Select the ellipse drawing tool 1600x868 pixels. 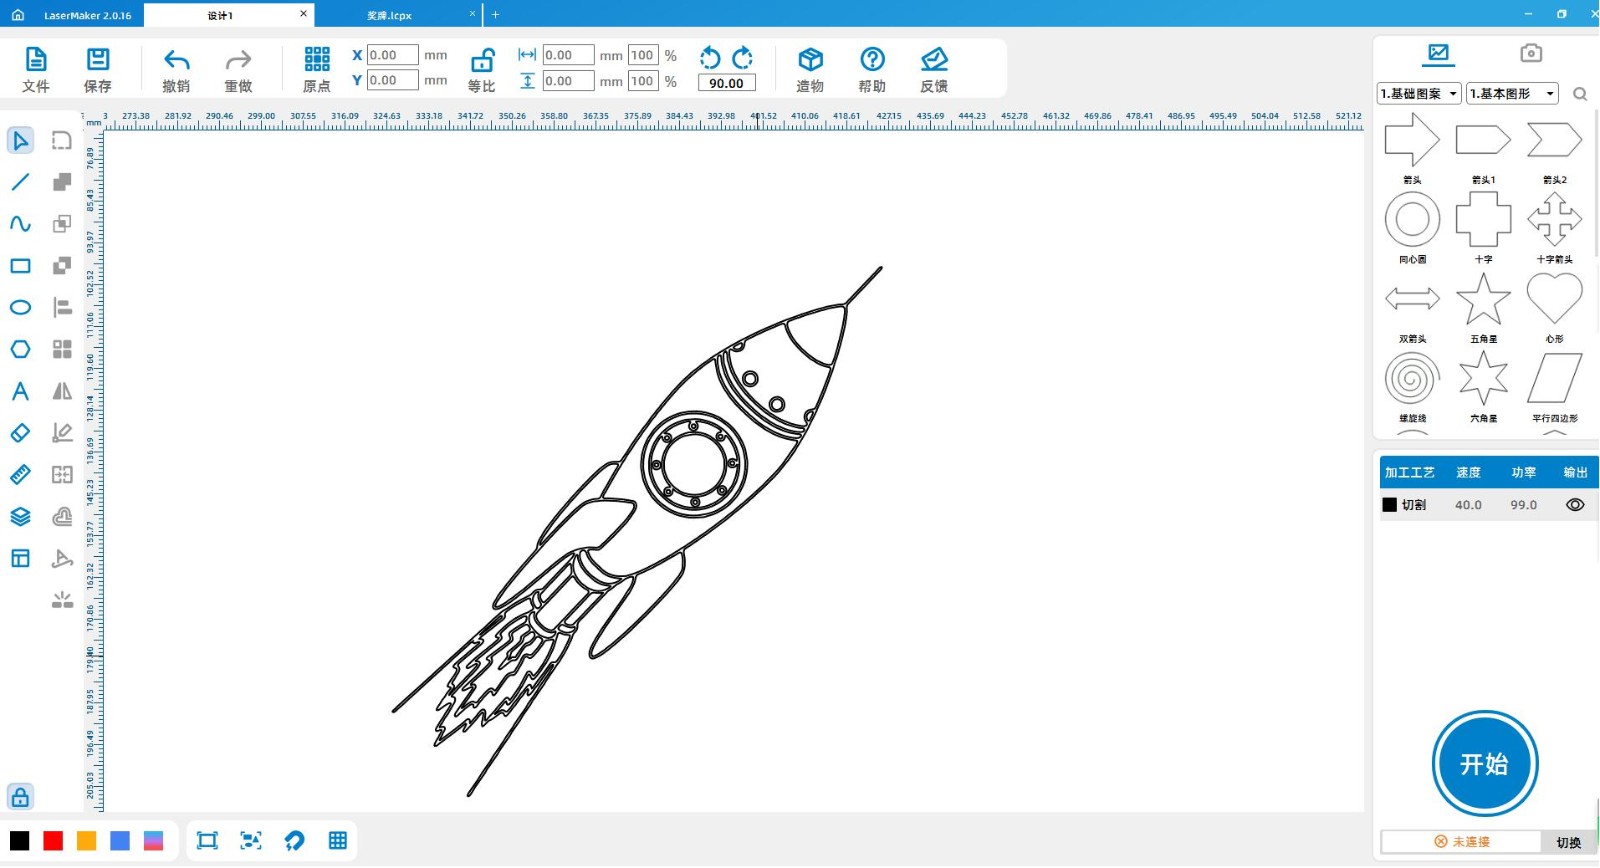[20, 308]
